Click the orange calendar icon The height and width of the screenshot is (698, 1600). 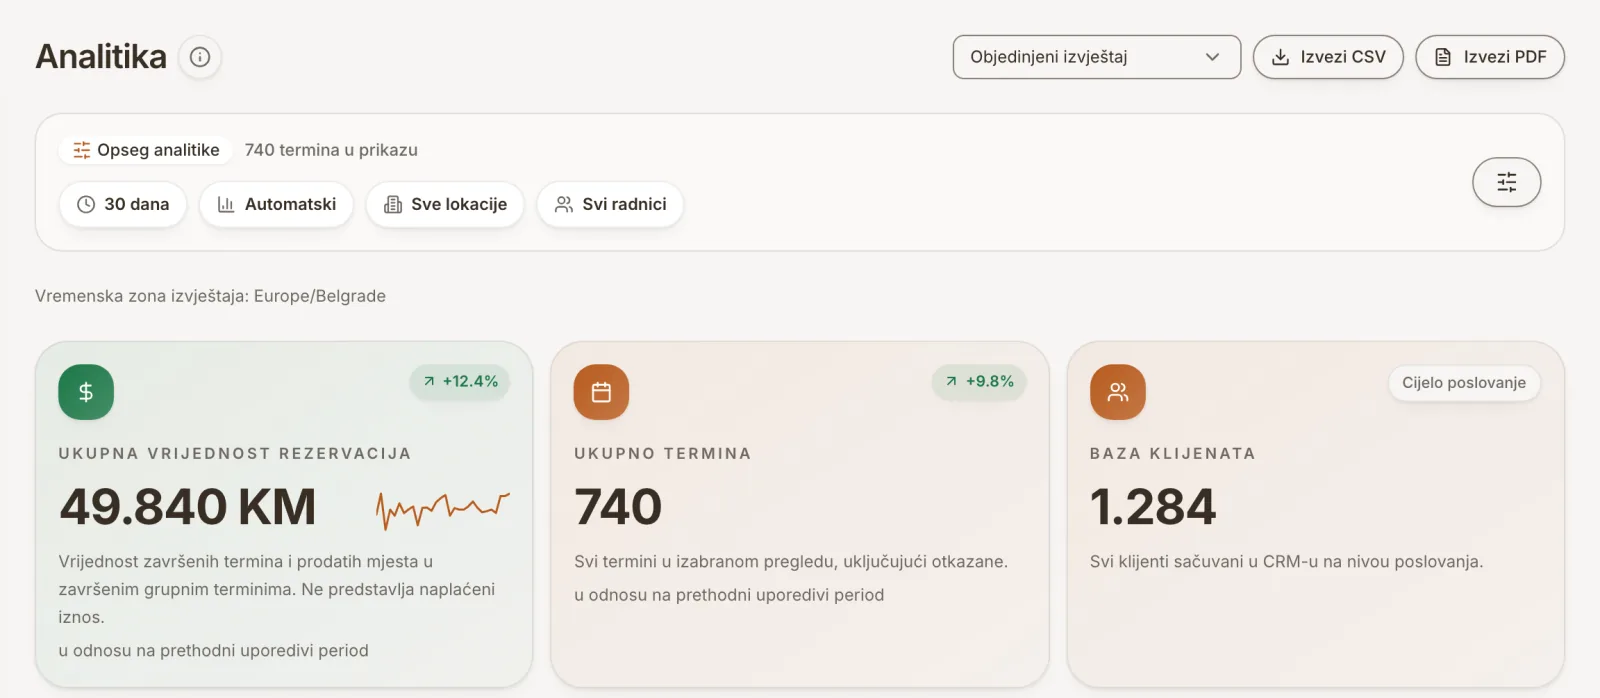tap(601, 392)
